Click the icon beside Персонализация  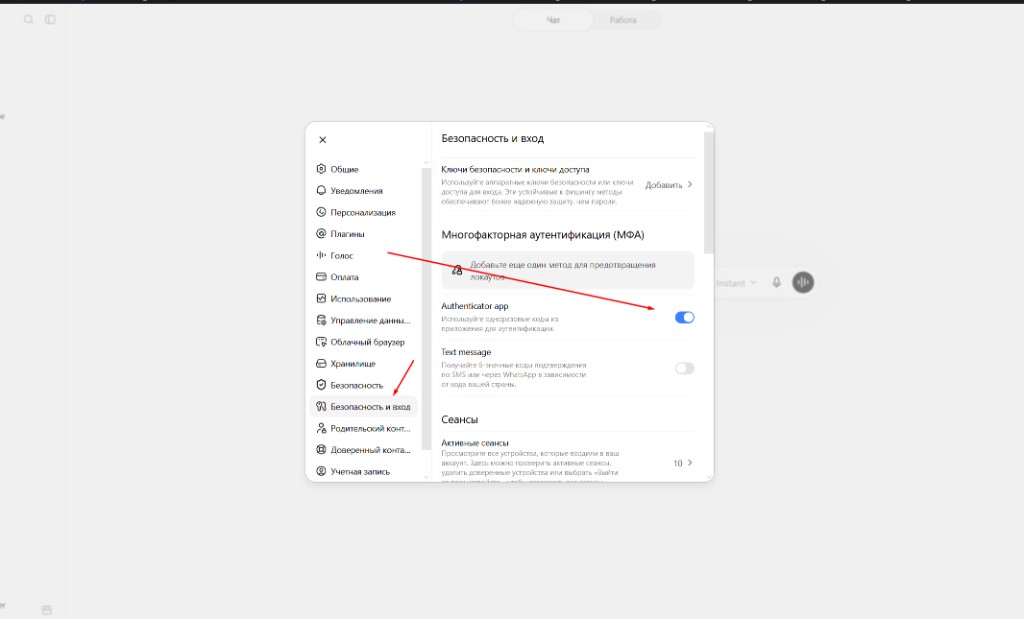tap(321, 212)
